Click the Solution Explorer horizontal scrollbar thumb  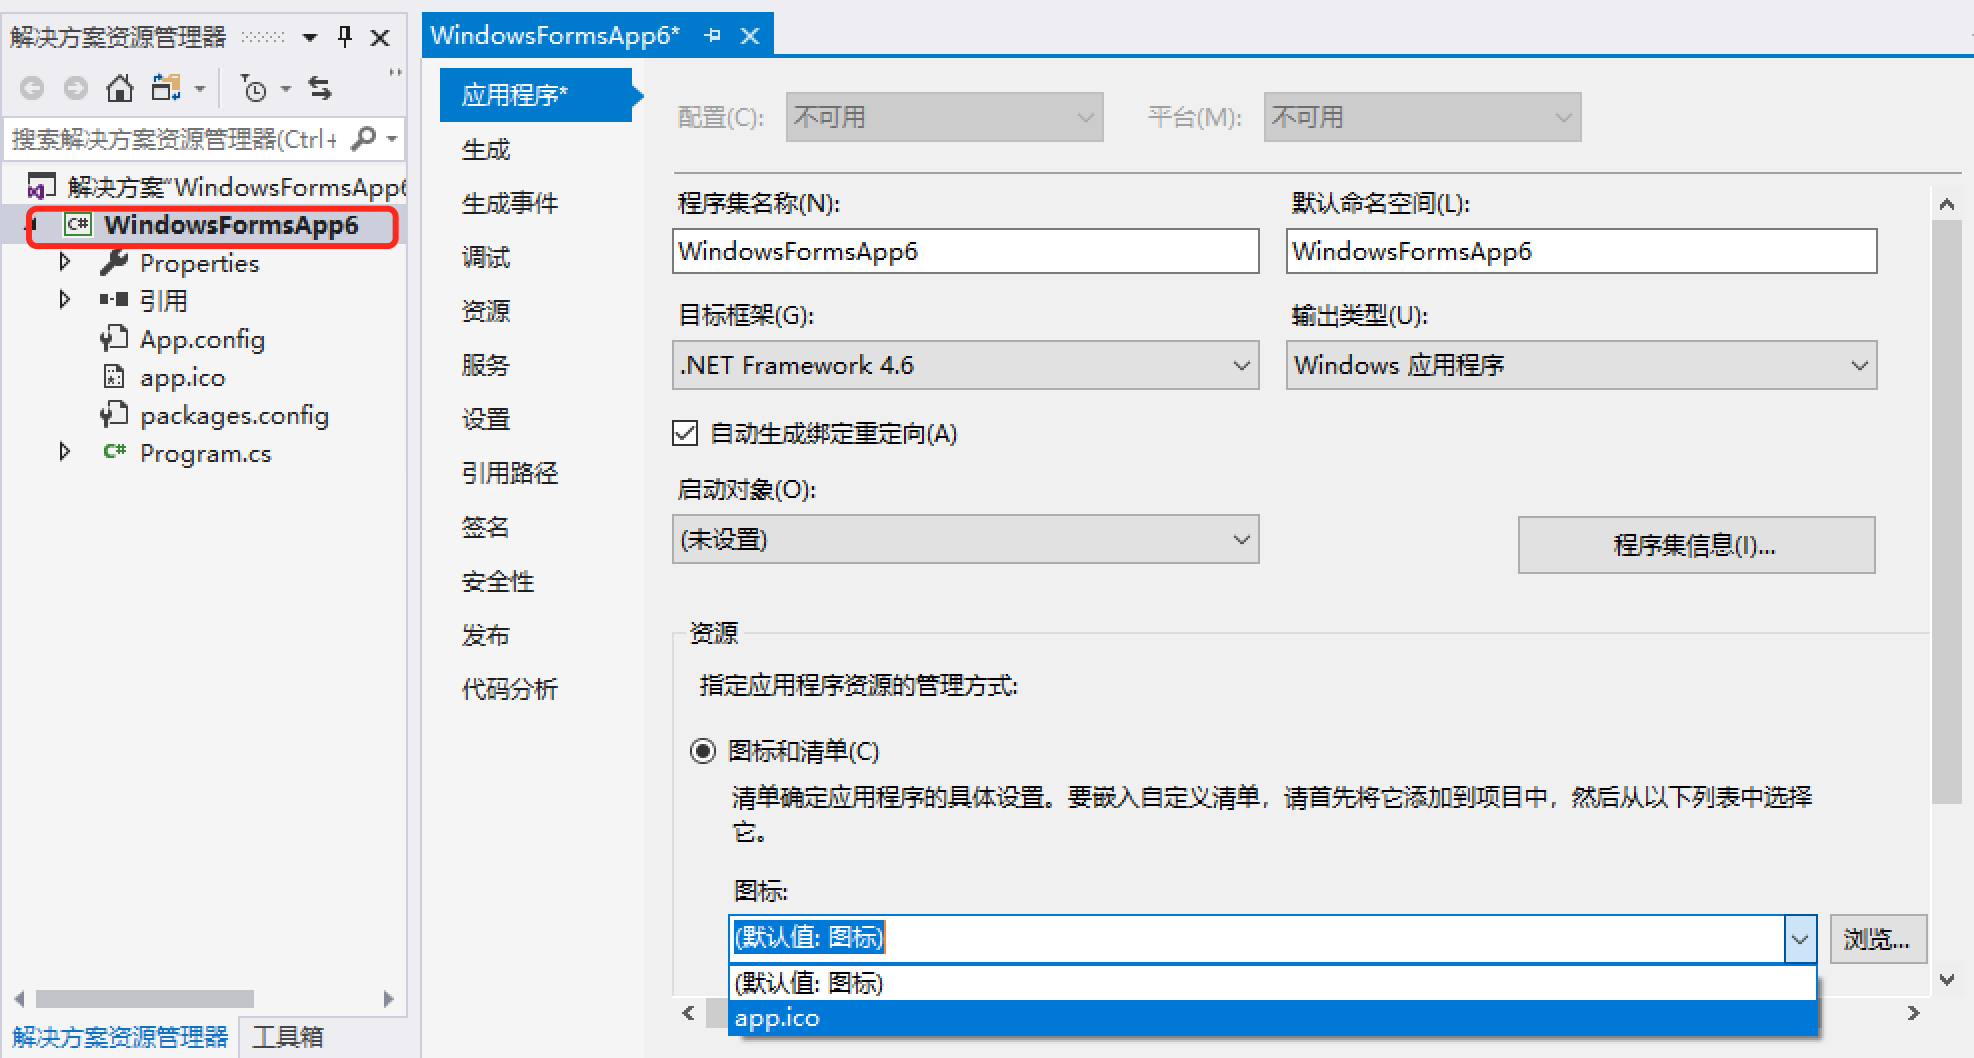click(x=145, y=998)
